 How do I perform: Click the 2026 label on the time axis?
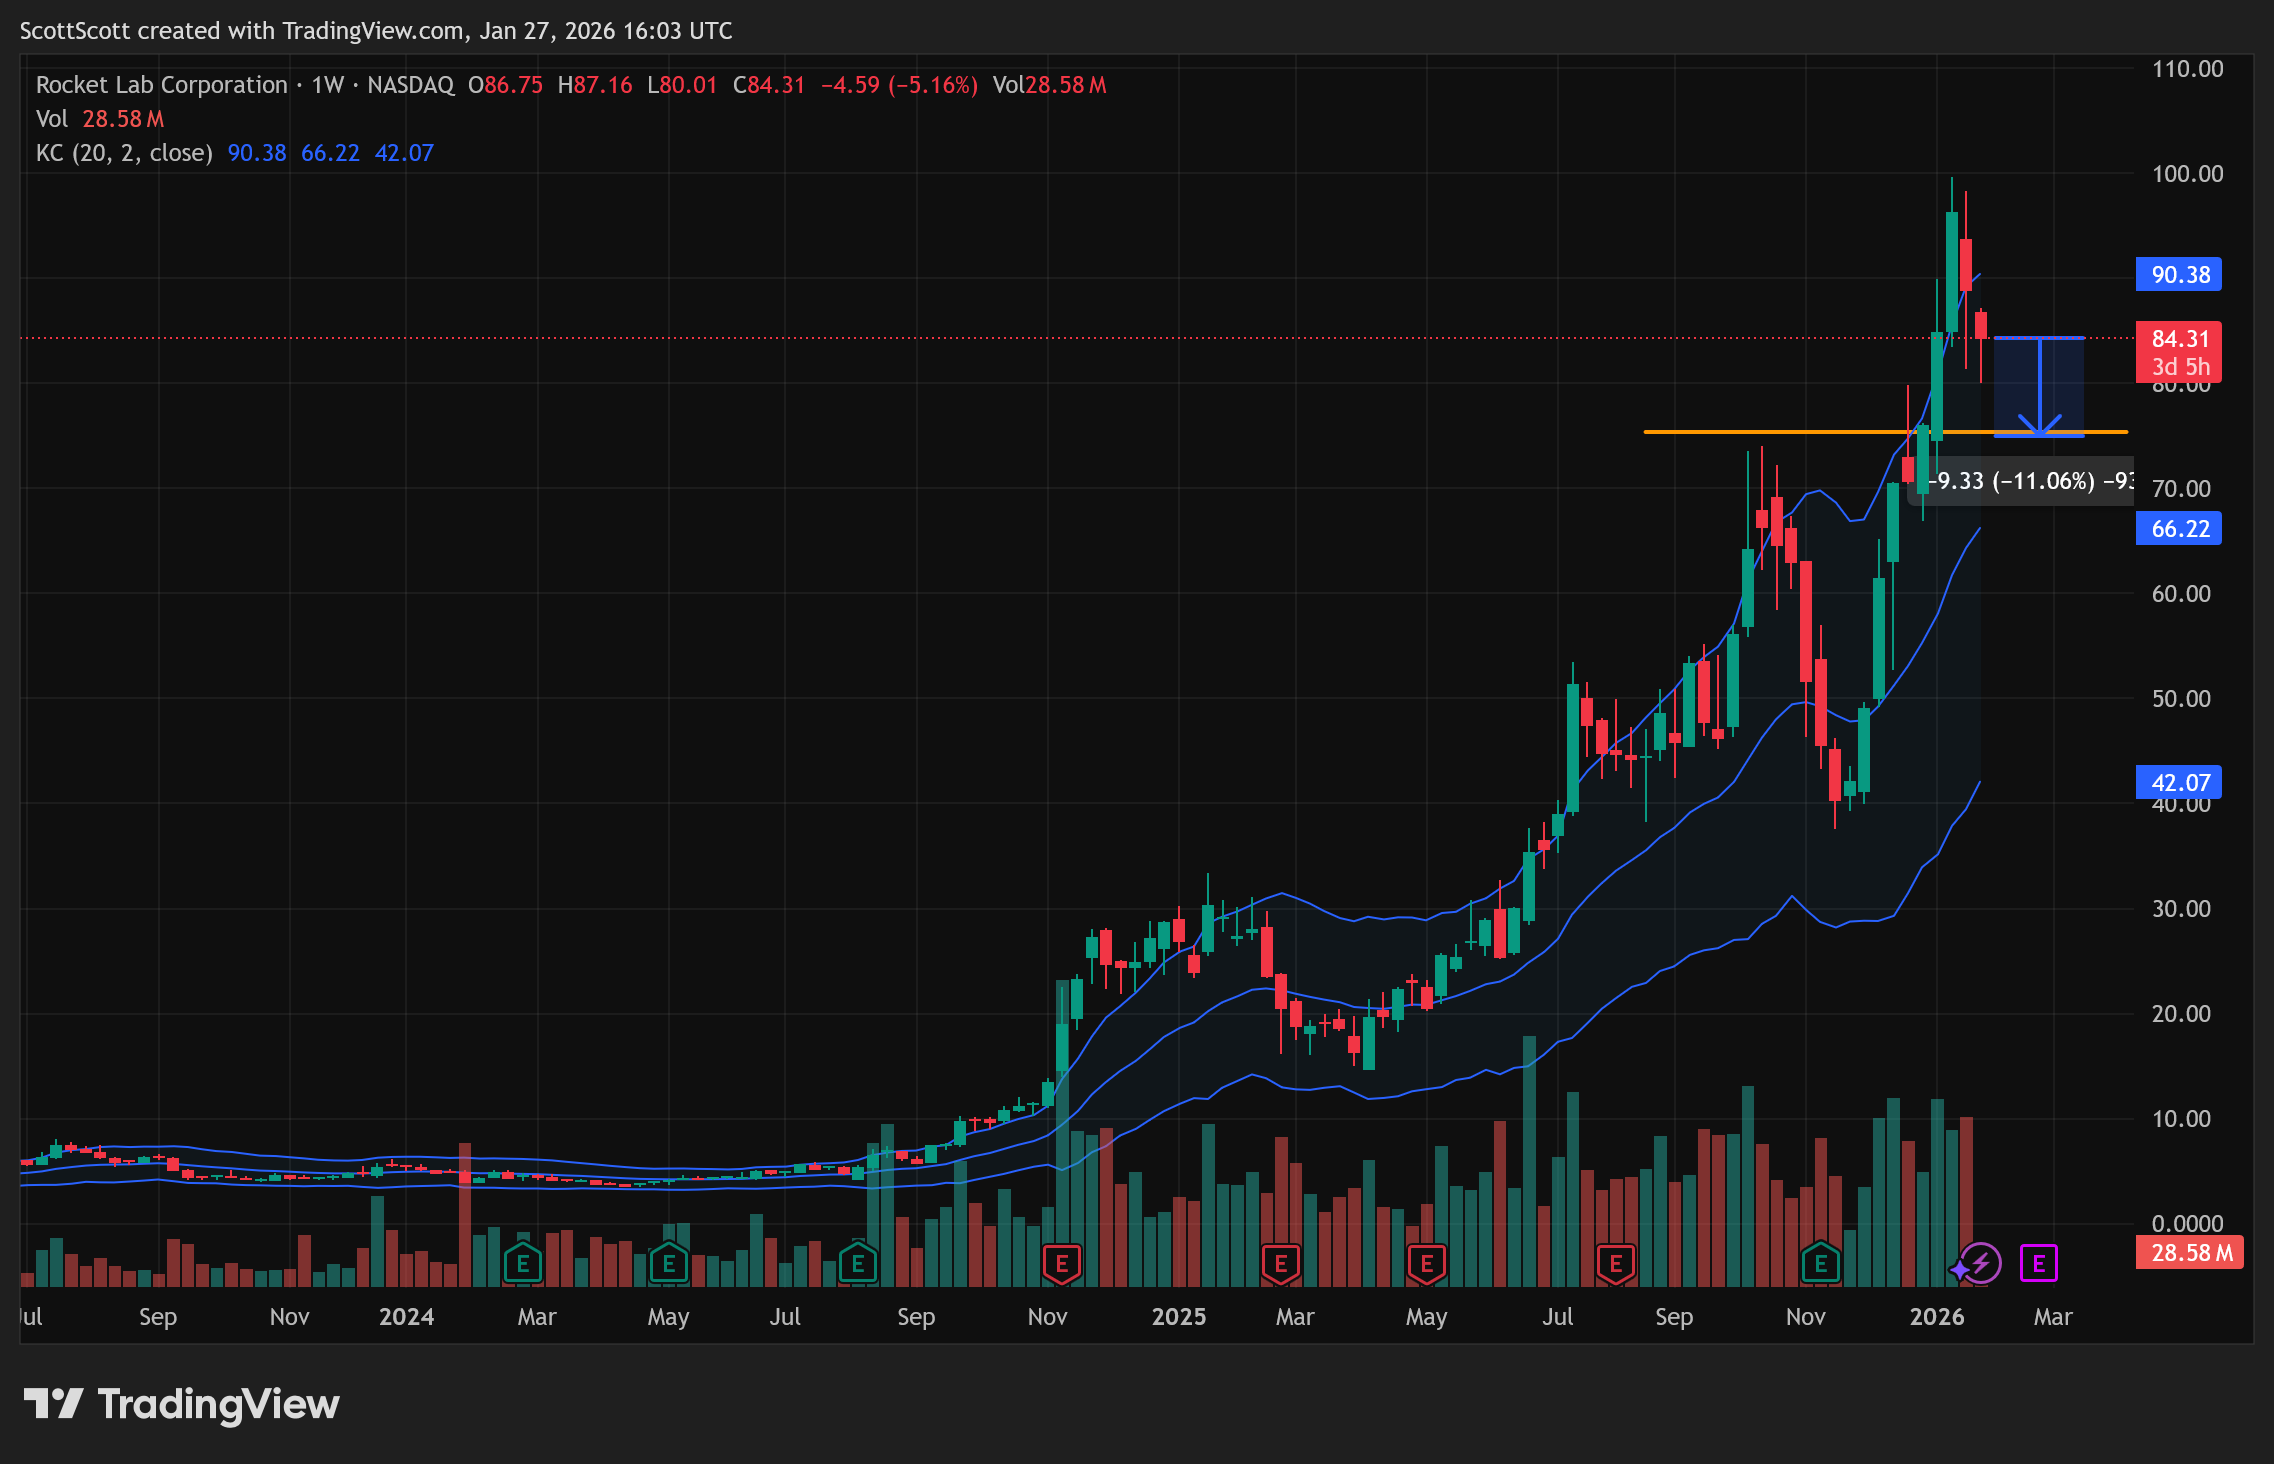(1936, 1316)
